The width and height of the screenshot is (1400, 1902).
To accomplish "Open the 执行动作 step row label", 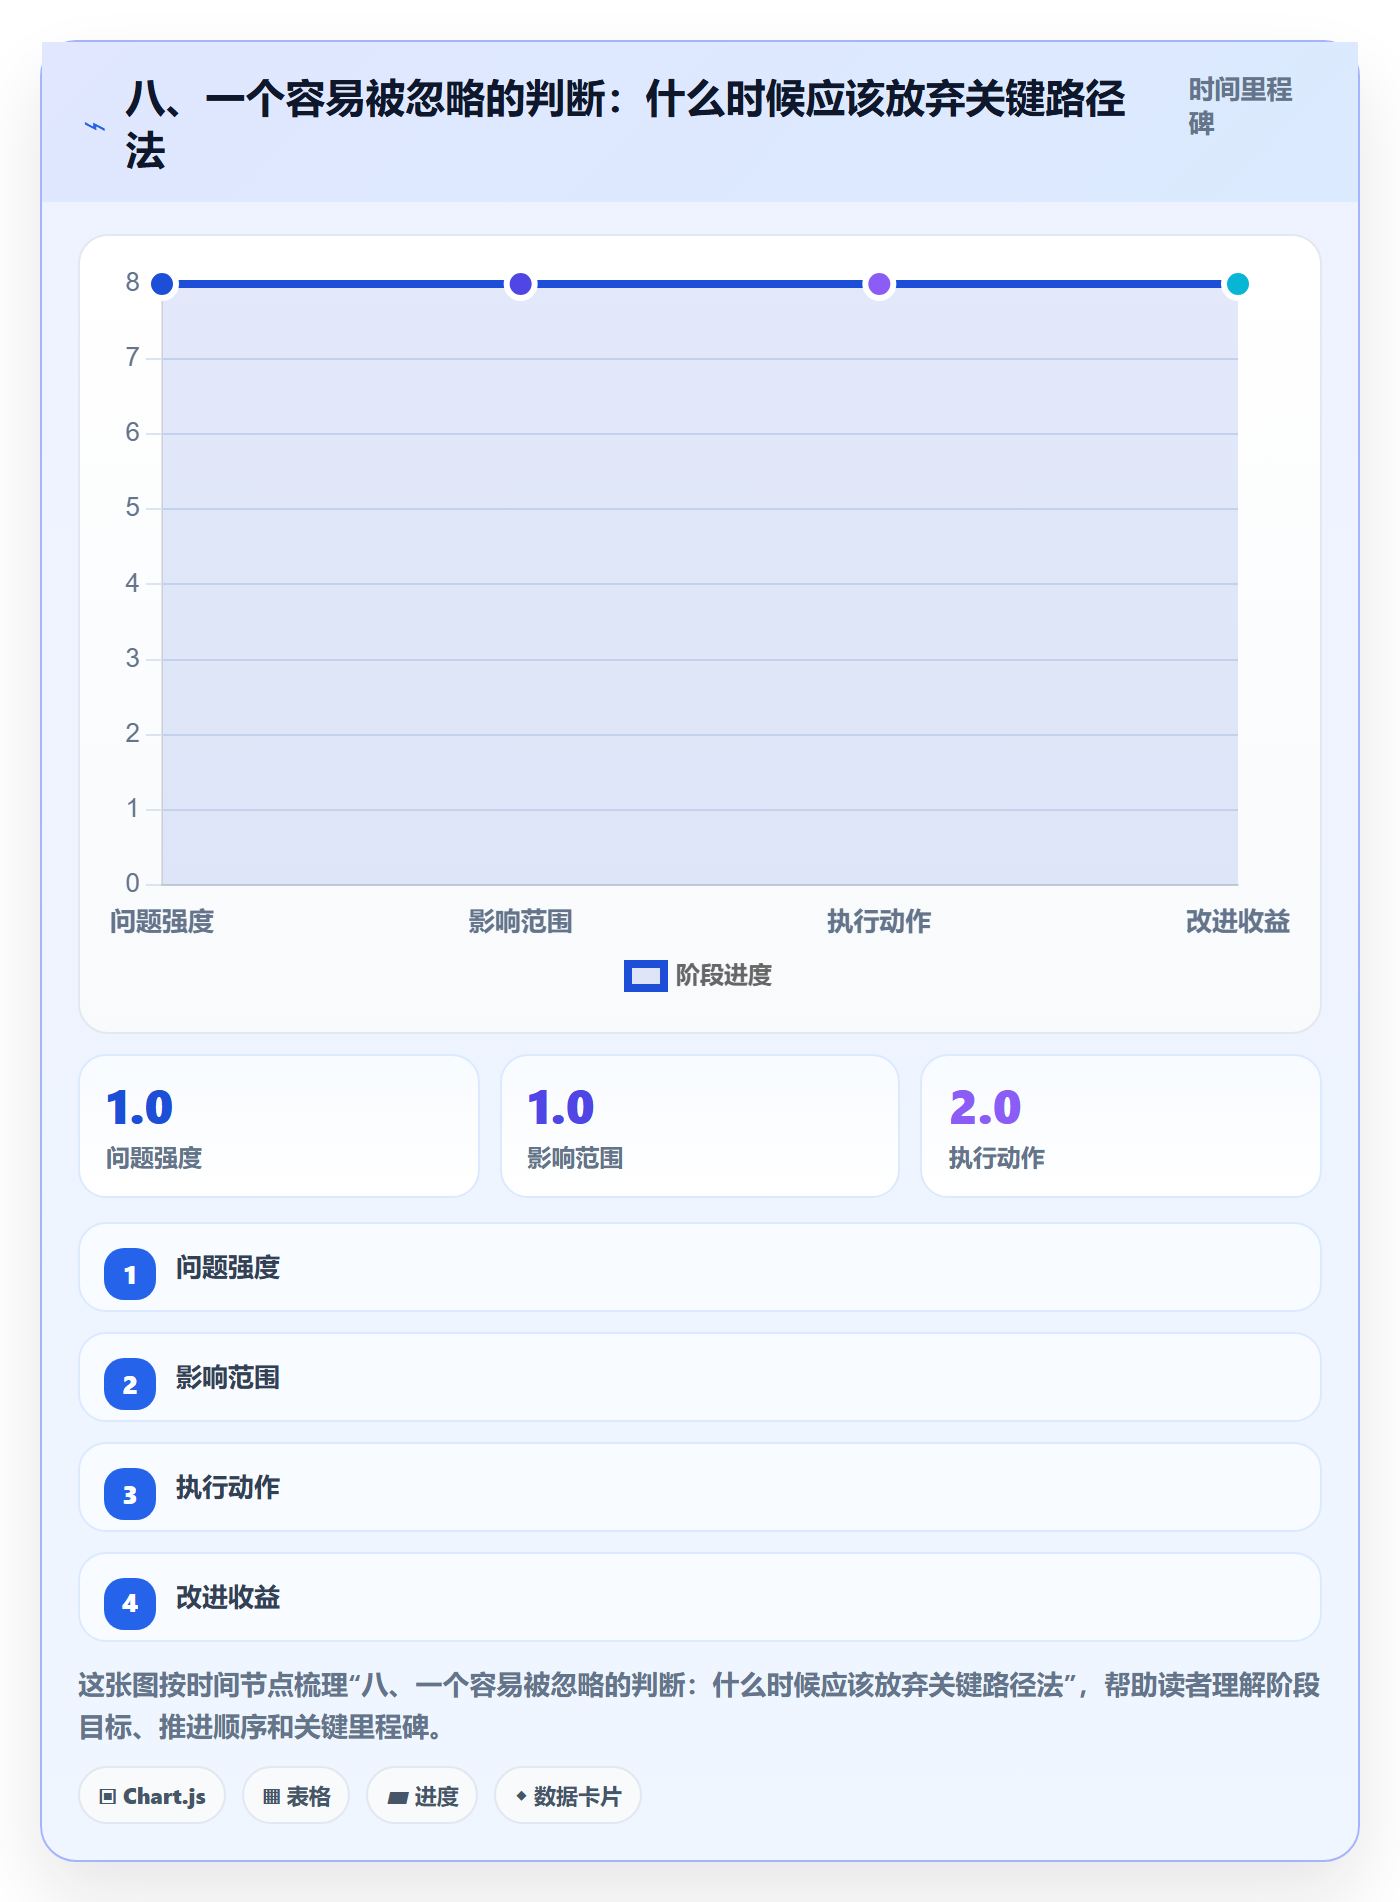I will tap(228, 1488).
